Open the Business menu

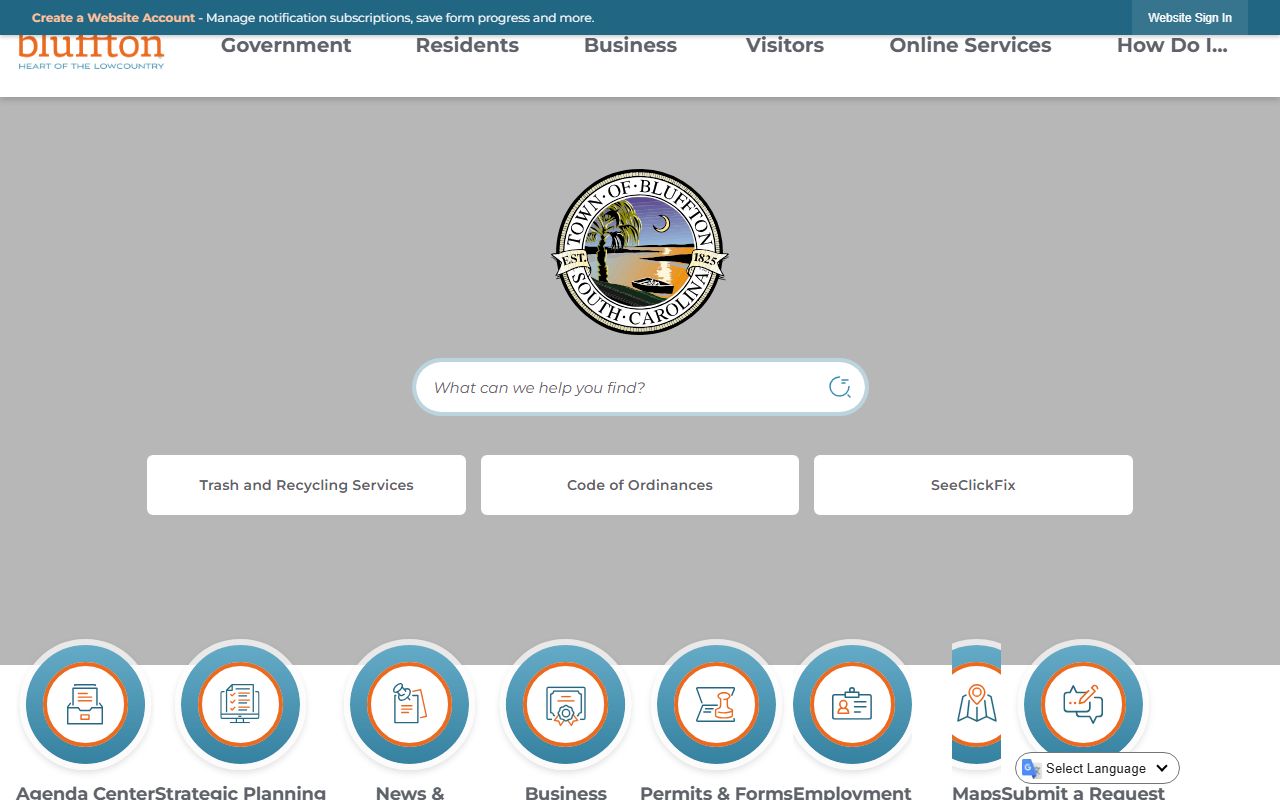click(x=630, y=45)
